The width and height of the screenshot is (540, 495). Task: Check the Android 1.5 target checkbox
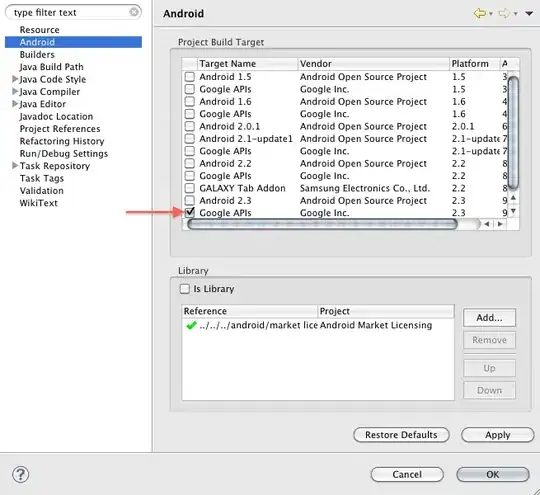click(x=189, y=76)
